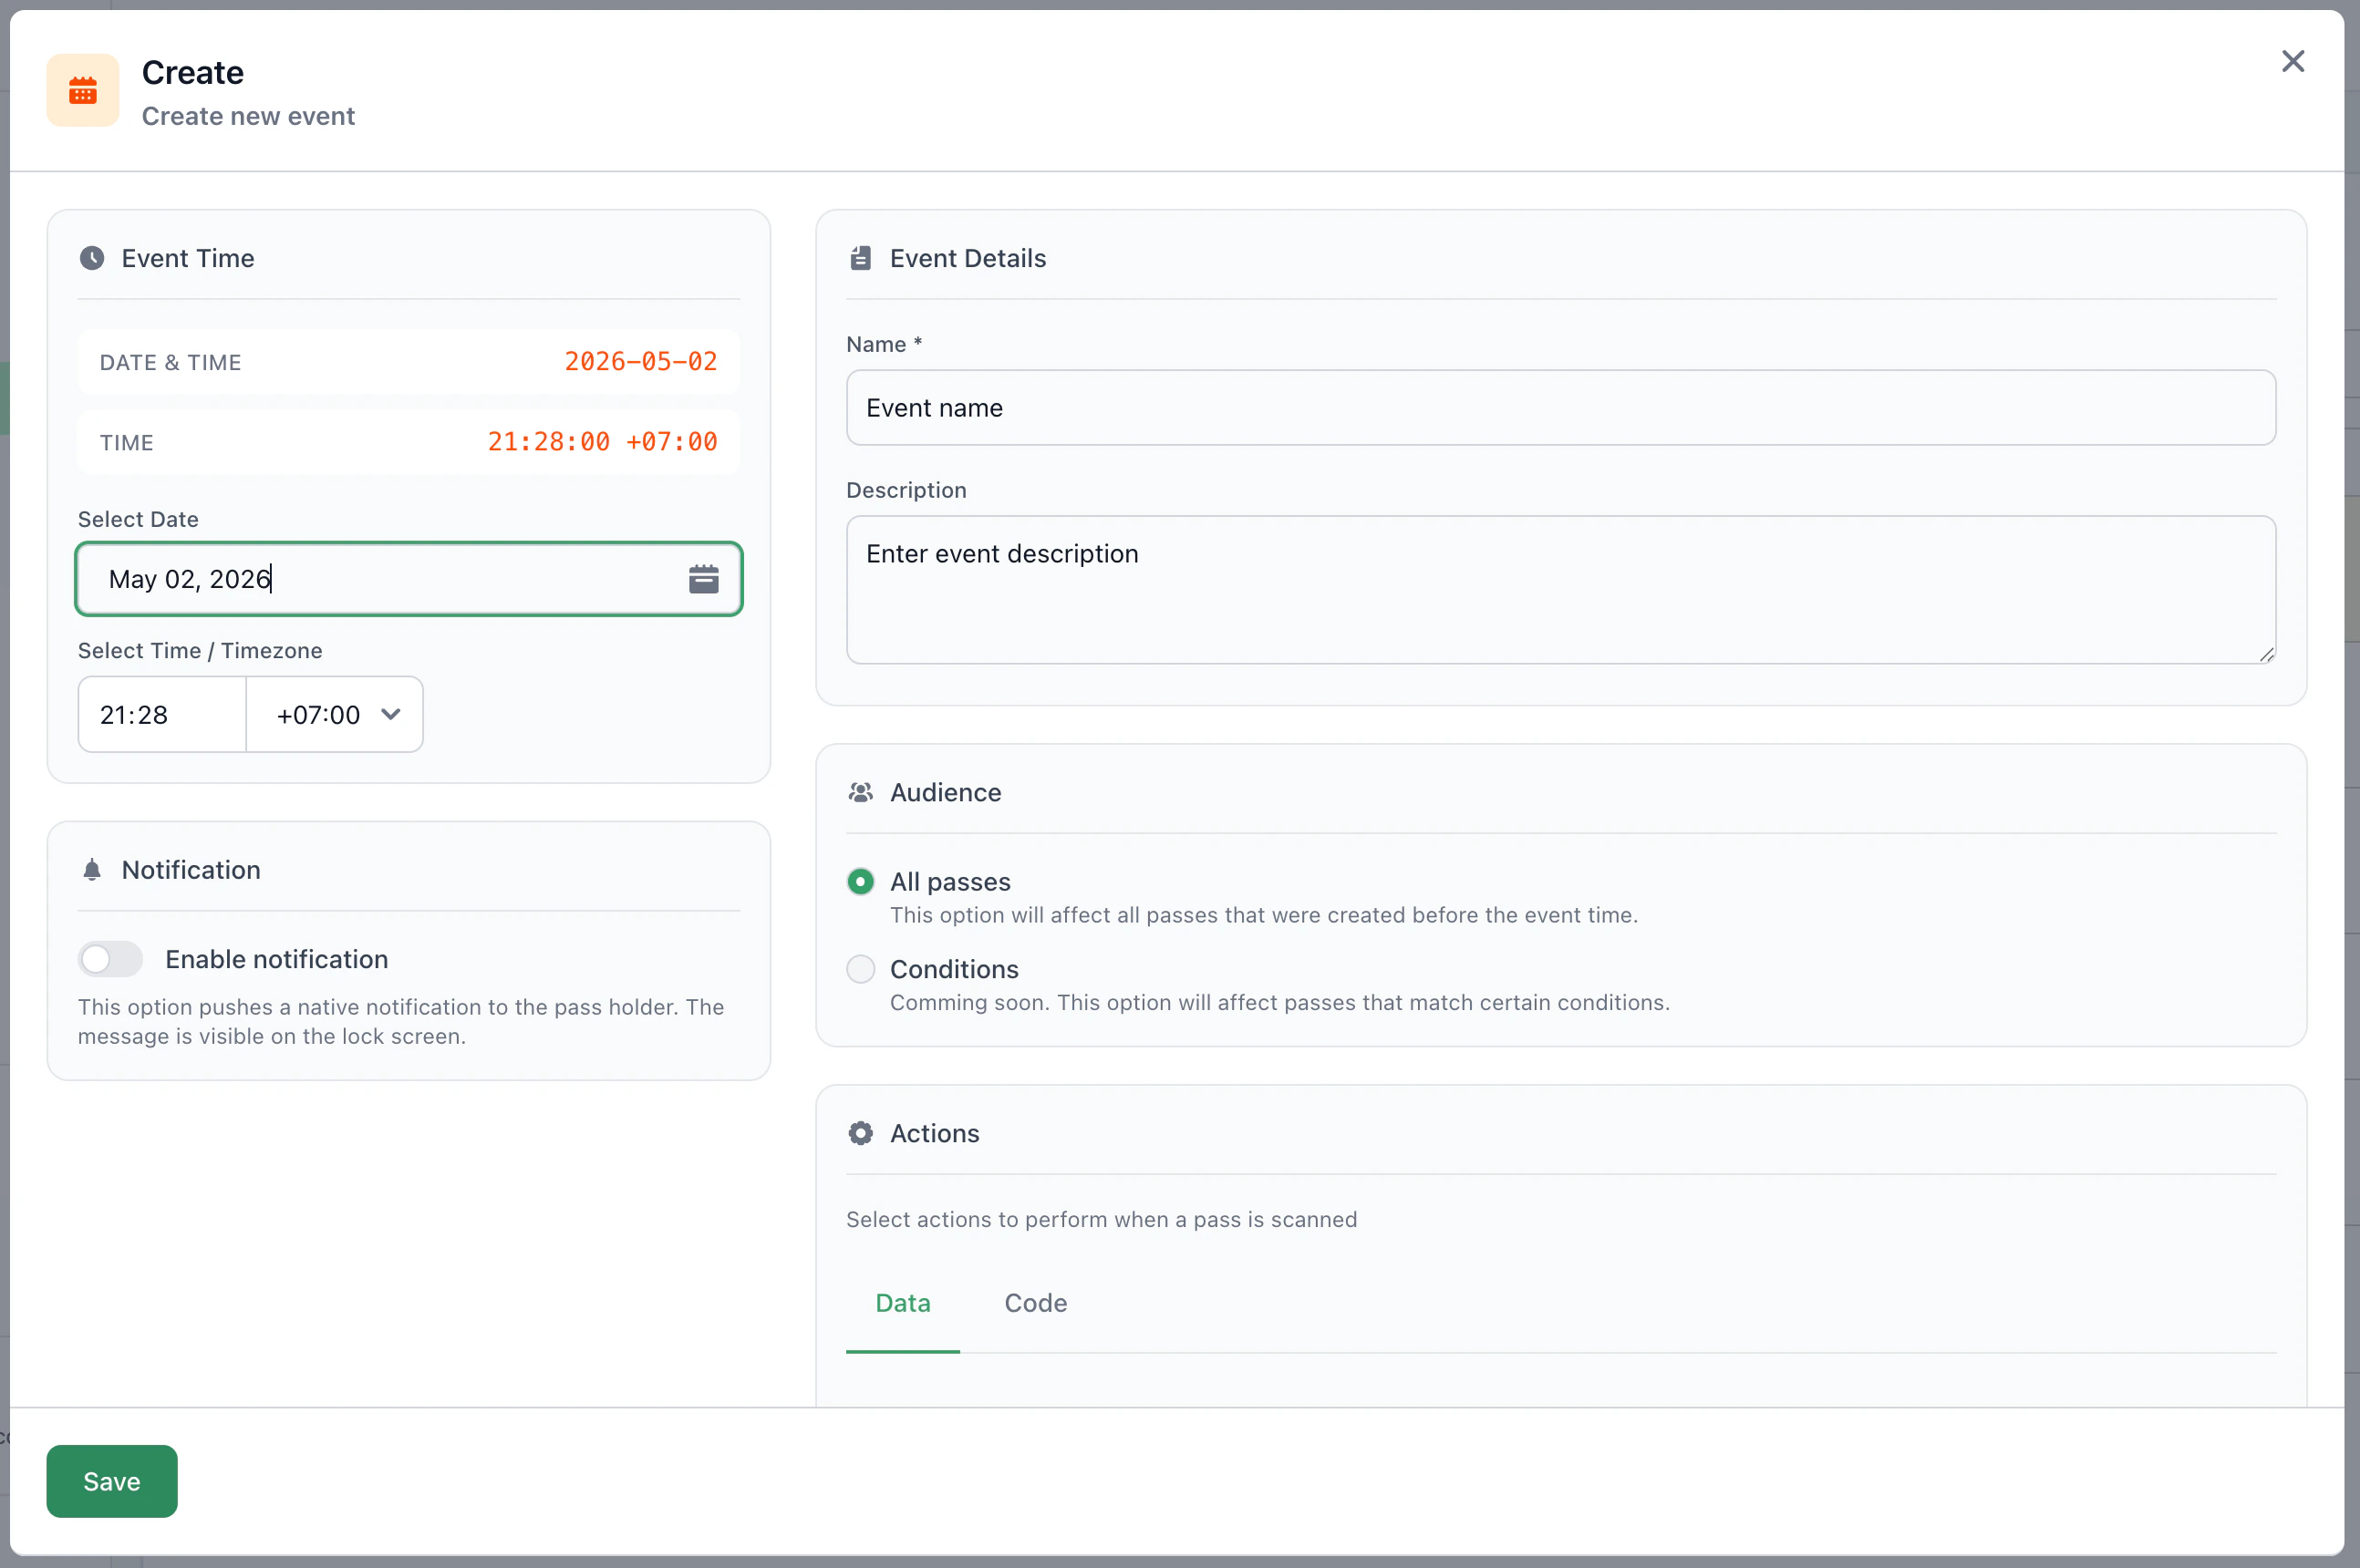
Task: Select the Conditions radio button
Action: 860,969
